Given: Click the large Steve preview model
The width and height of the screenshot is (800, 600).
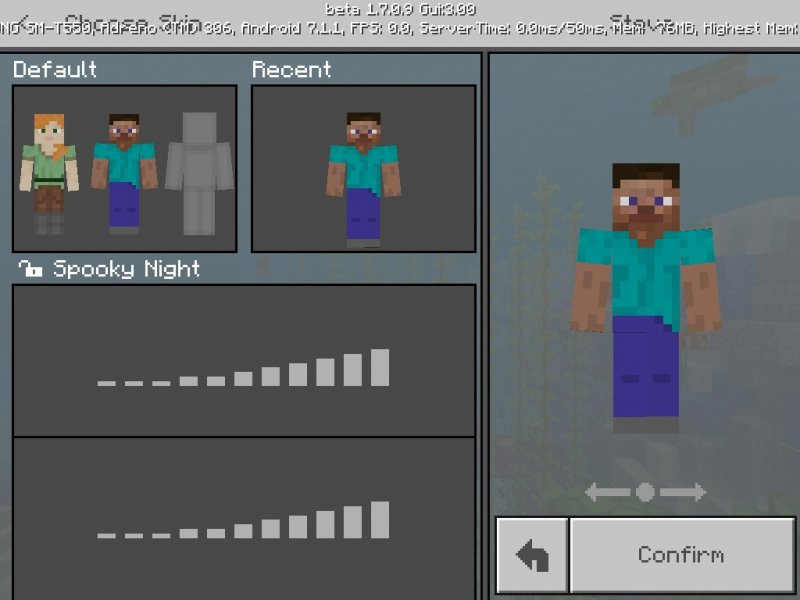Looking at the screenshot, I should click(x=646, y=298).
